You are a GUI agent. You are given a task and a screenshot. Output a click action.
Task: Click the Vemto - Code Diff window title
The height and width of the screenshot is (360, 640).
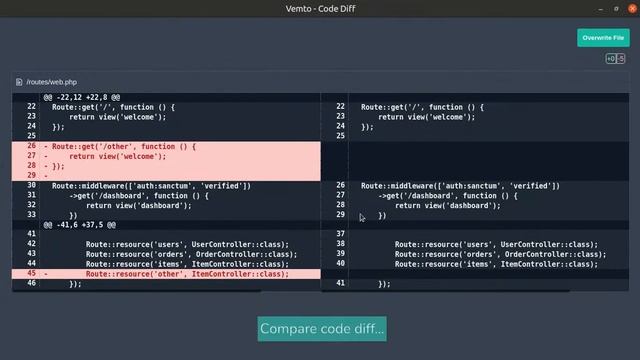[320, 9]
